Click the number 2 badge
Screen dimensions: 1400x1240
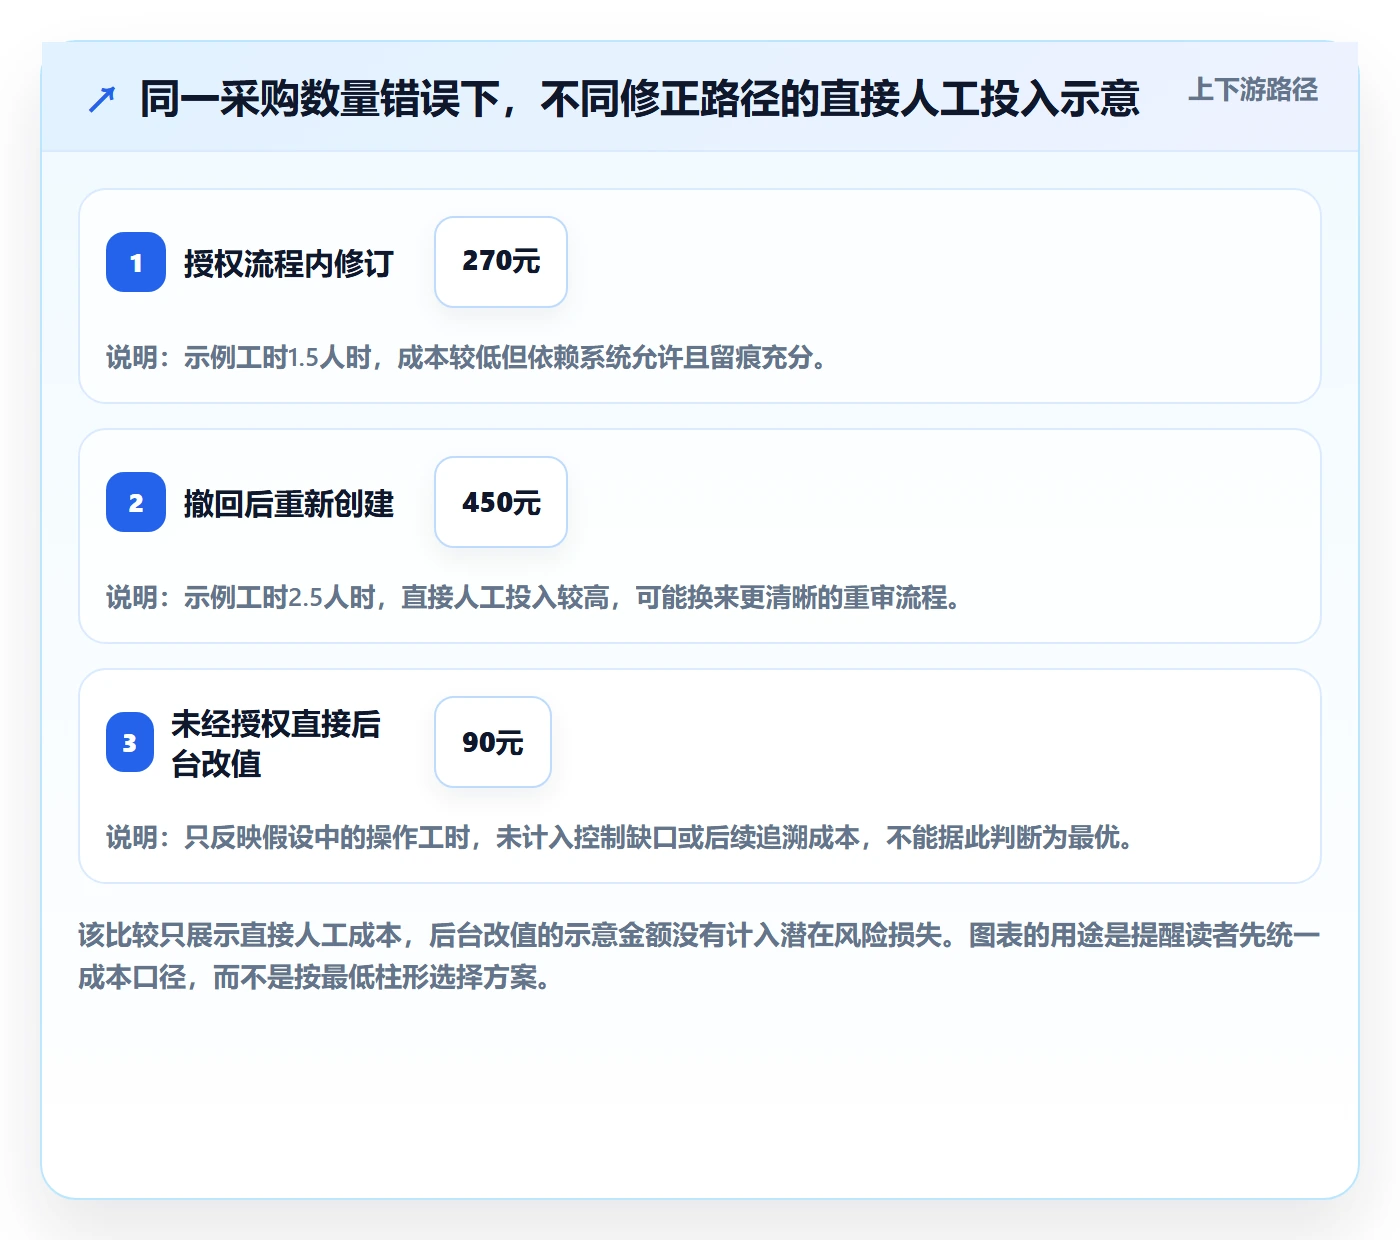pyautogui.click(x=136, y=502)
